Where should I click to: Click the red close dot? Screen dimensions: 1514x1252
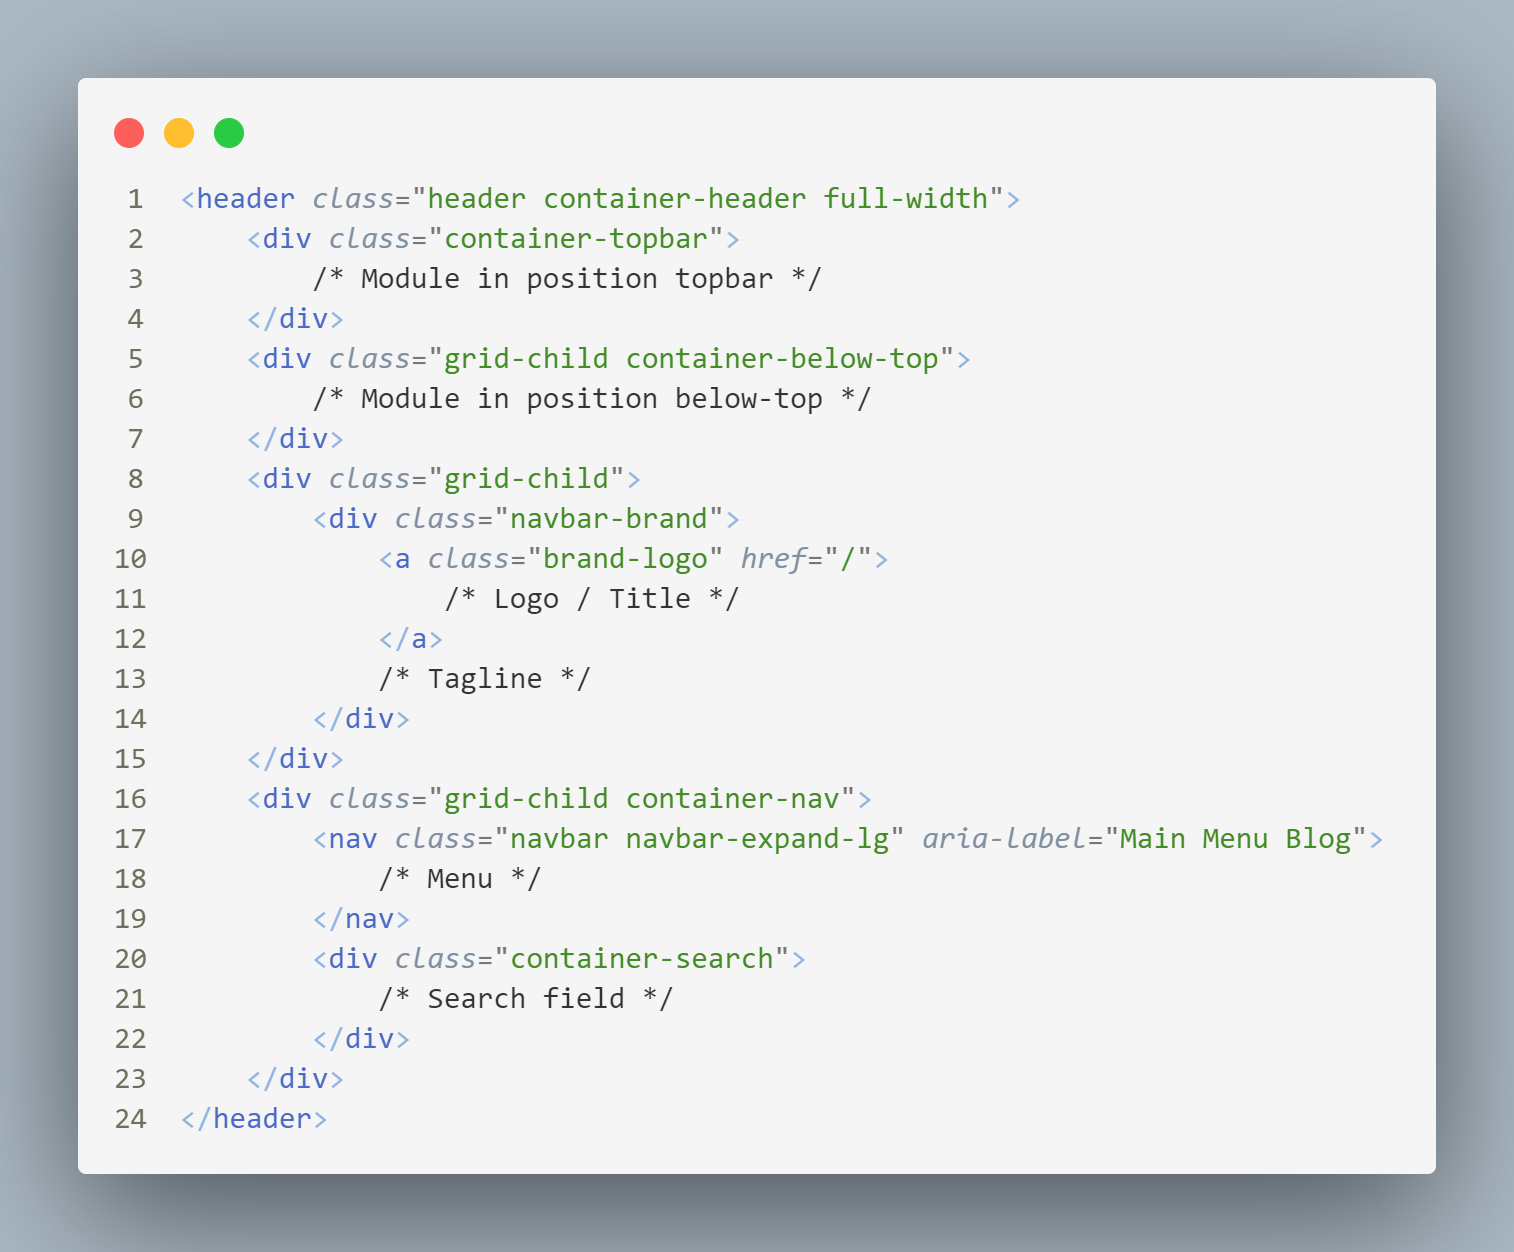coord(129,133)
